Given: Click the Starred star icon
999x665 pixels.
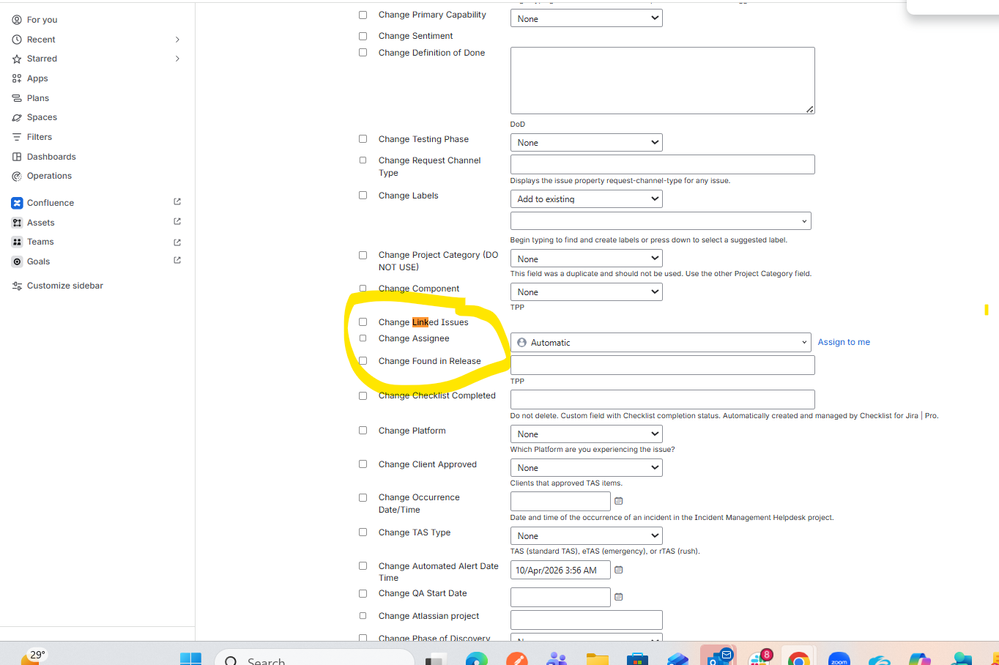Looking at the screenshot, I should (x=17, y=59).
